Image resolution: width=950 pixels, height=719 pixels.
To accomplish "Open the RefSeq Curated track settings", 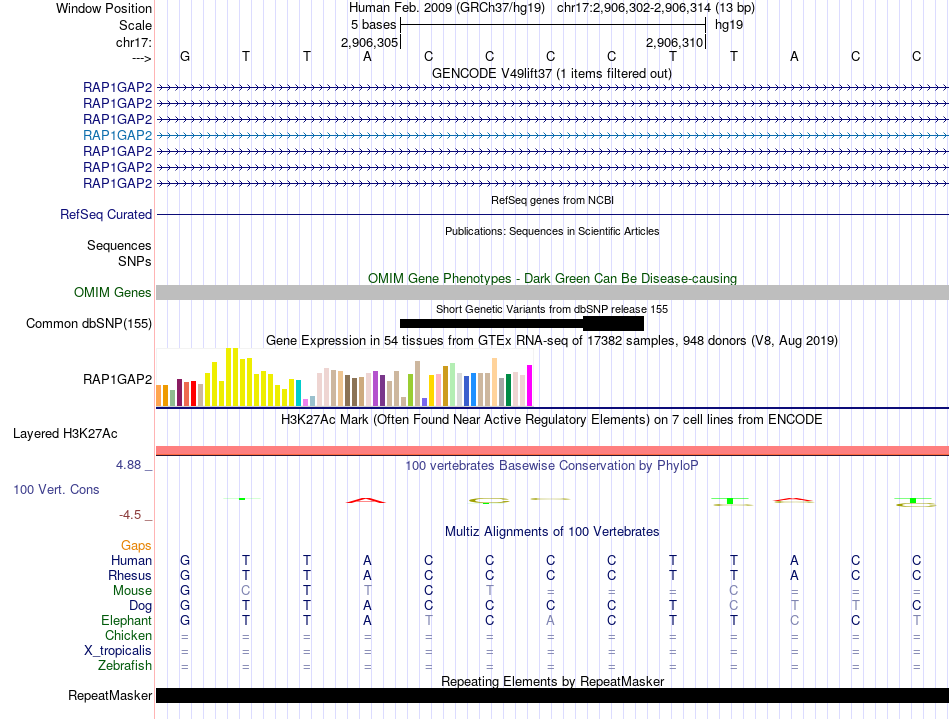I will 106,214.
